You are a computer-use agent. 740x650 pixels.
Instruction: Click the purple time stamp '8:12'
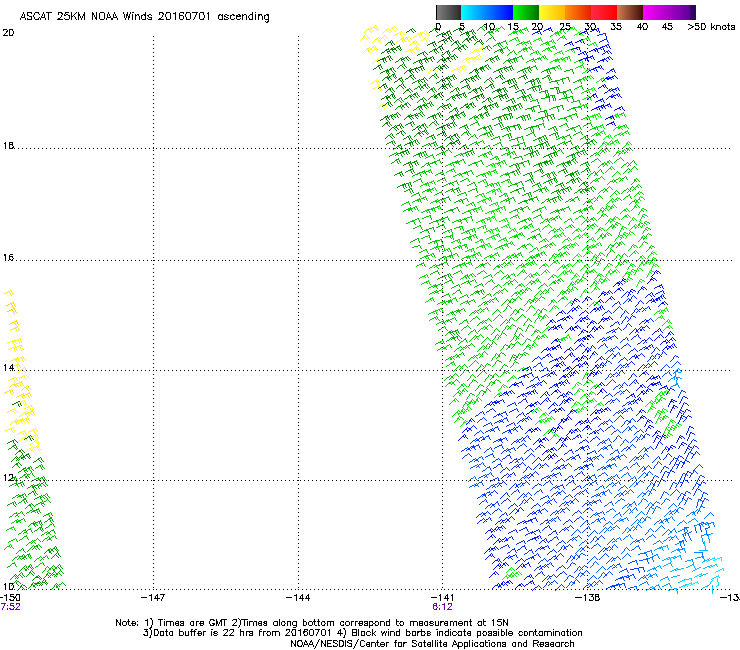tap(442, 607)
